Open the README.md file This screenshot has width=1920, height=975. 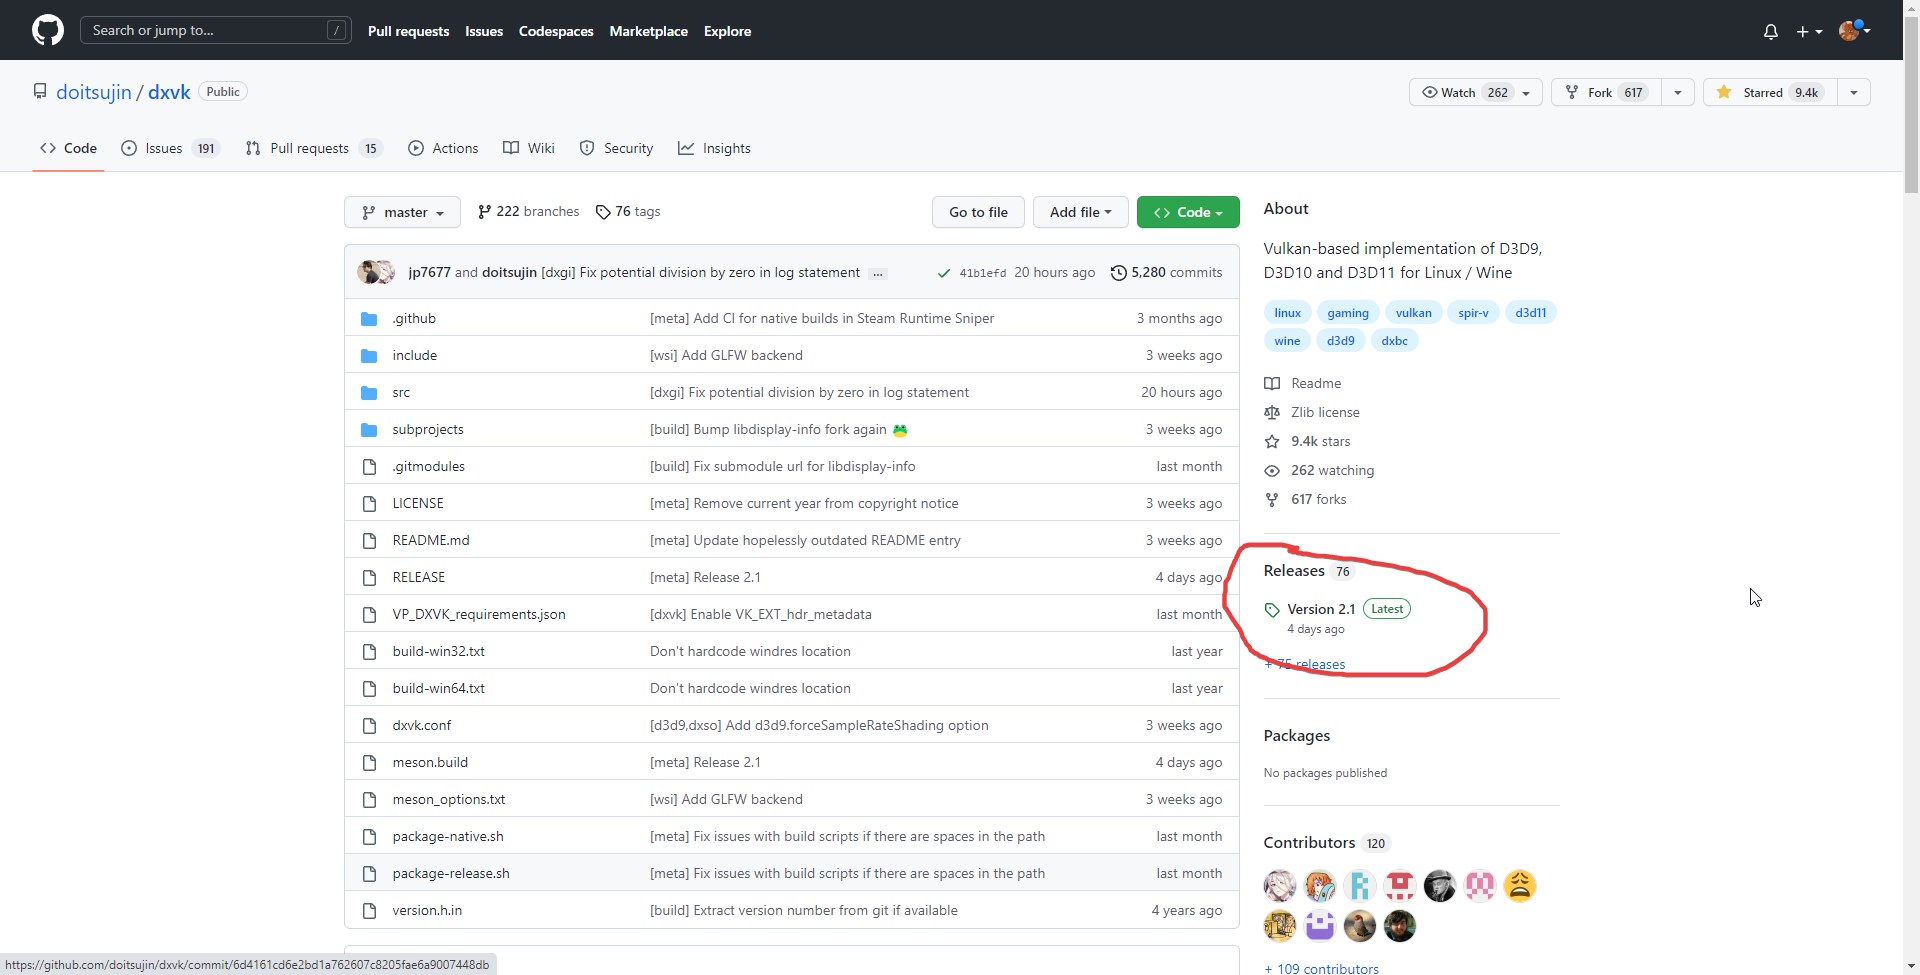(x=431, y=540)
